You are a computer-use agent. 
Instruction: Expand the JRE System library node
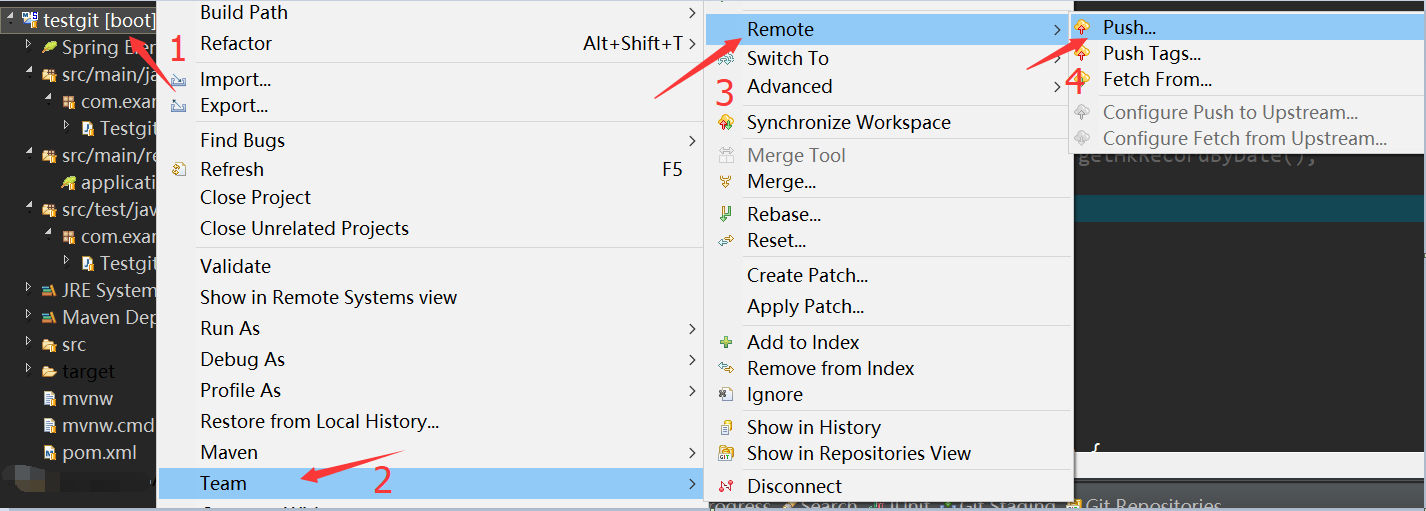click(x=28, y=290)
